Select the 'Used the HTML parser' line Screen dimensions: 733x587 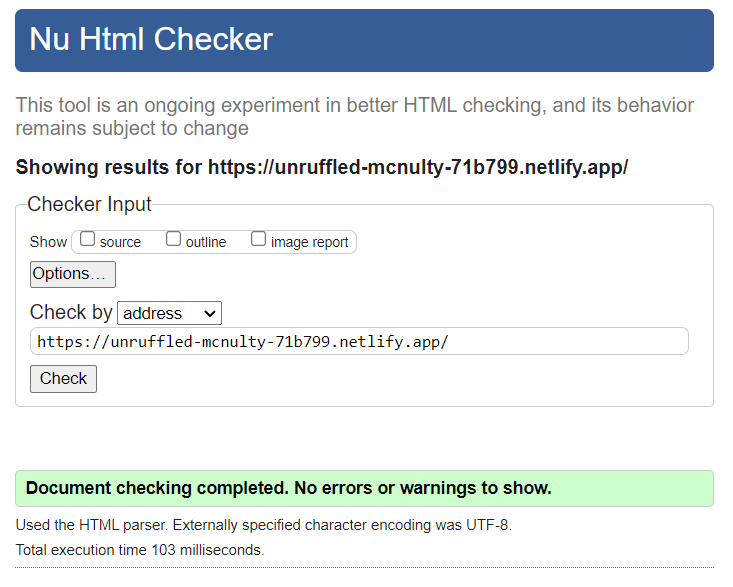point(264,525)
